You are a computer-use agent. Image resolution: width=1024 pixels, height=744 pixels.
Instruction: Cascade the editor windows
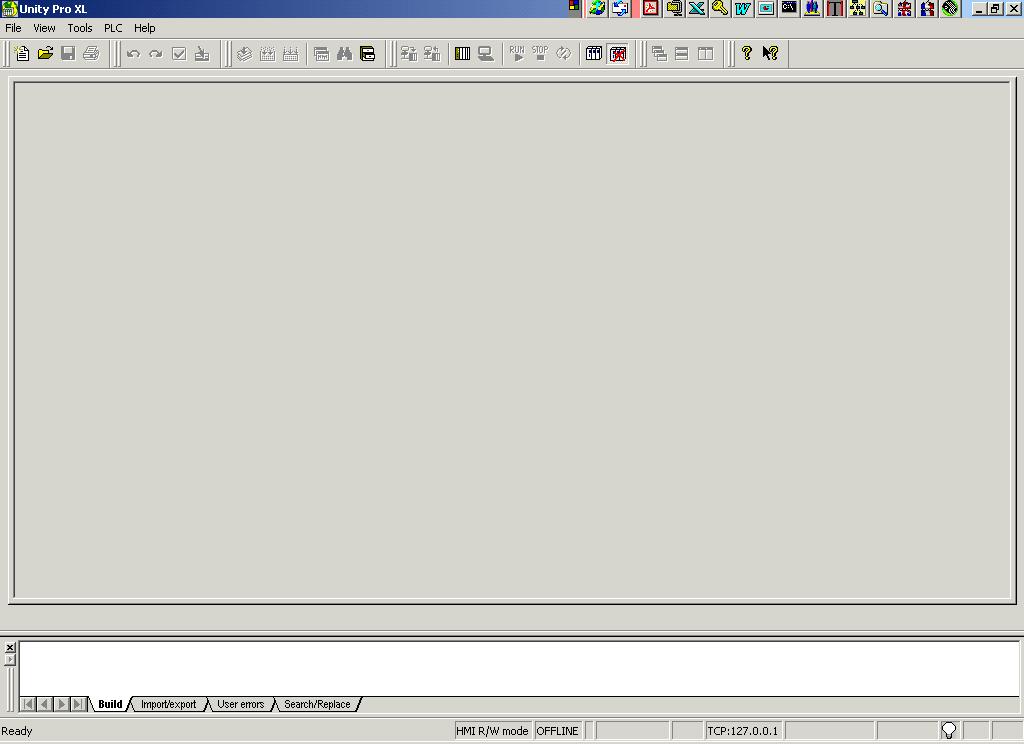tap(659, 53)
